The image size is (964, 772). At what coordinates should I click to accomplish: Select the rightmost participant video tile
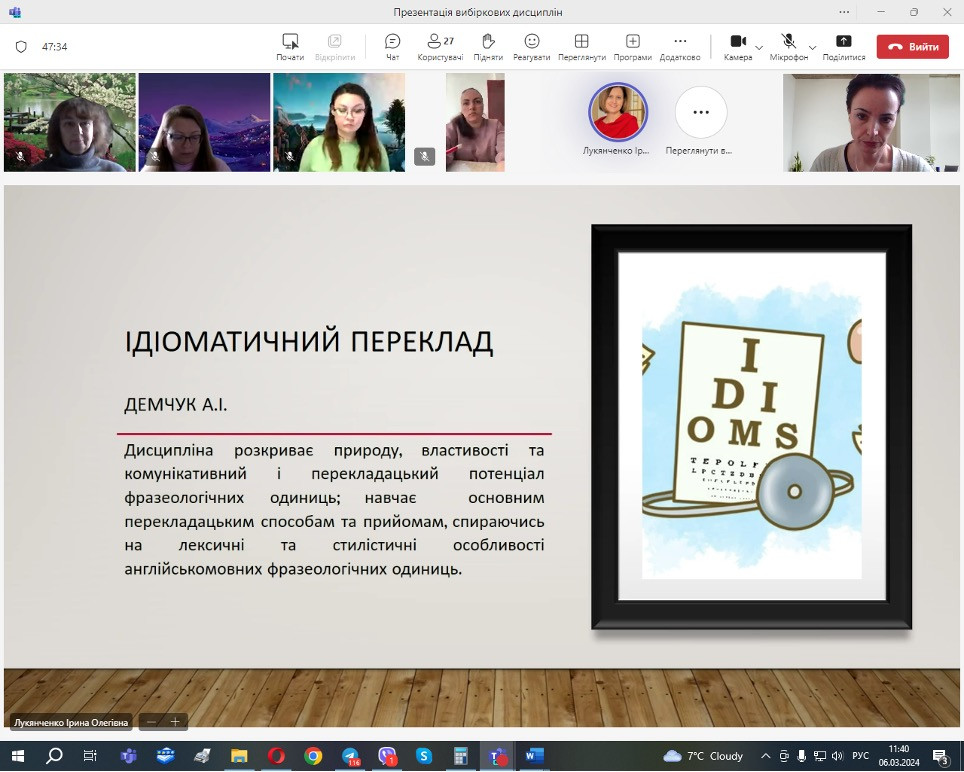870,123
